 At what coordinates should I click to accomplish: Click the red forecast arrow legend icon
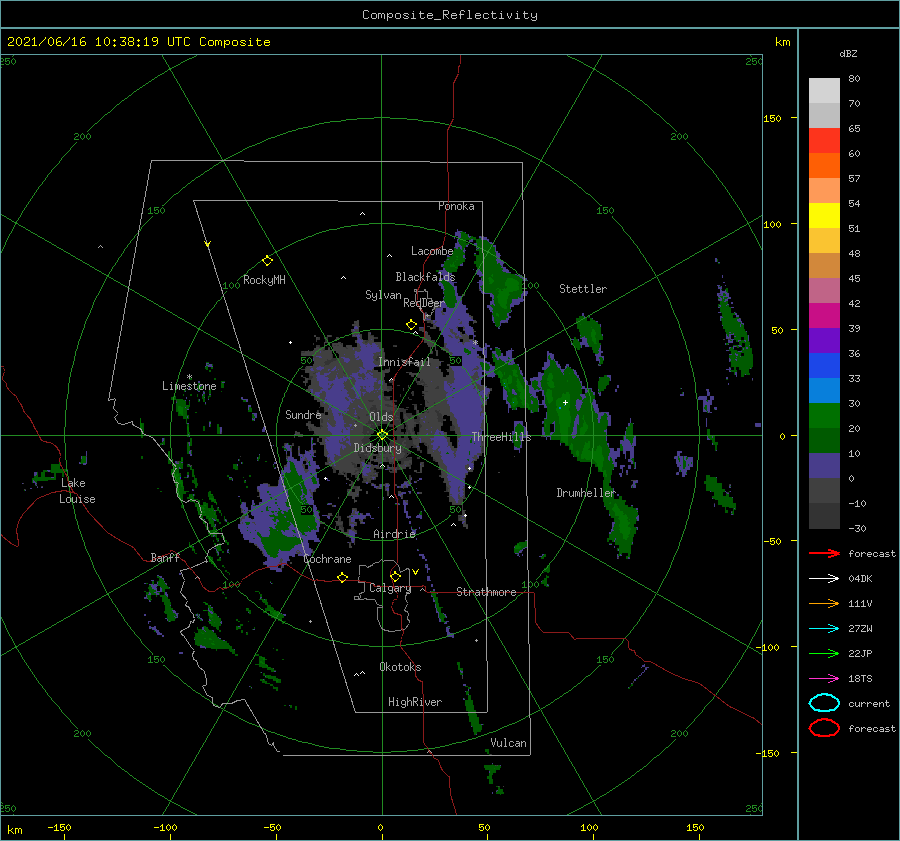tap(824, 553)
